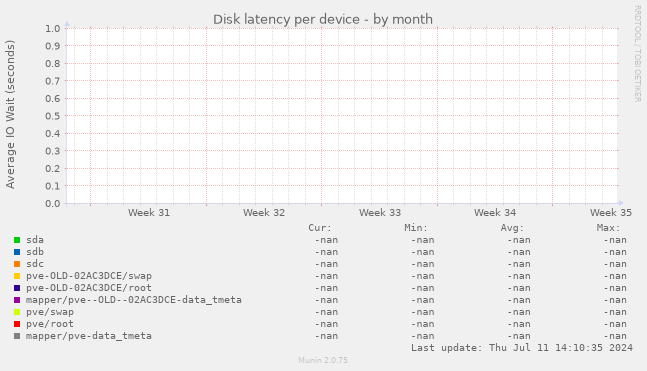Click the Week 35 axis label
This screenshot has width=647, height=371.
[x=611, y=213]
